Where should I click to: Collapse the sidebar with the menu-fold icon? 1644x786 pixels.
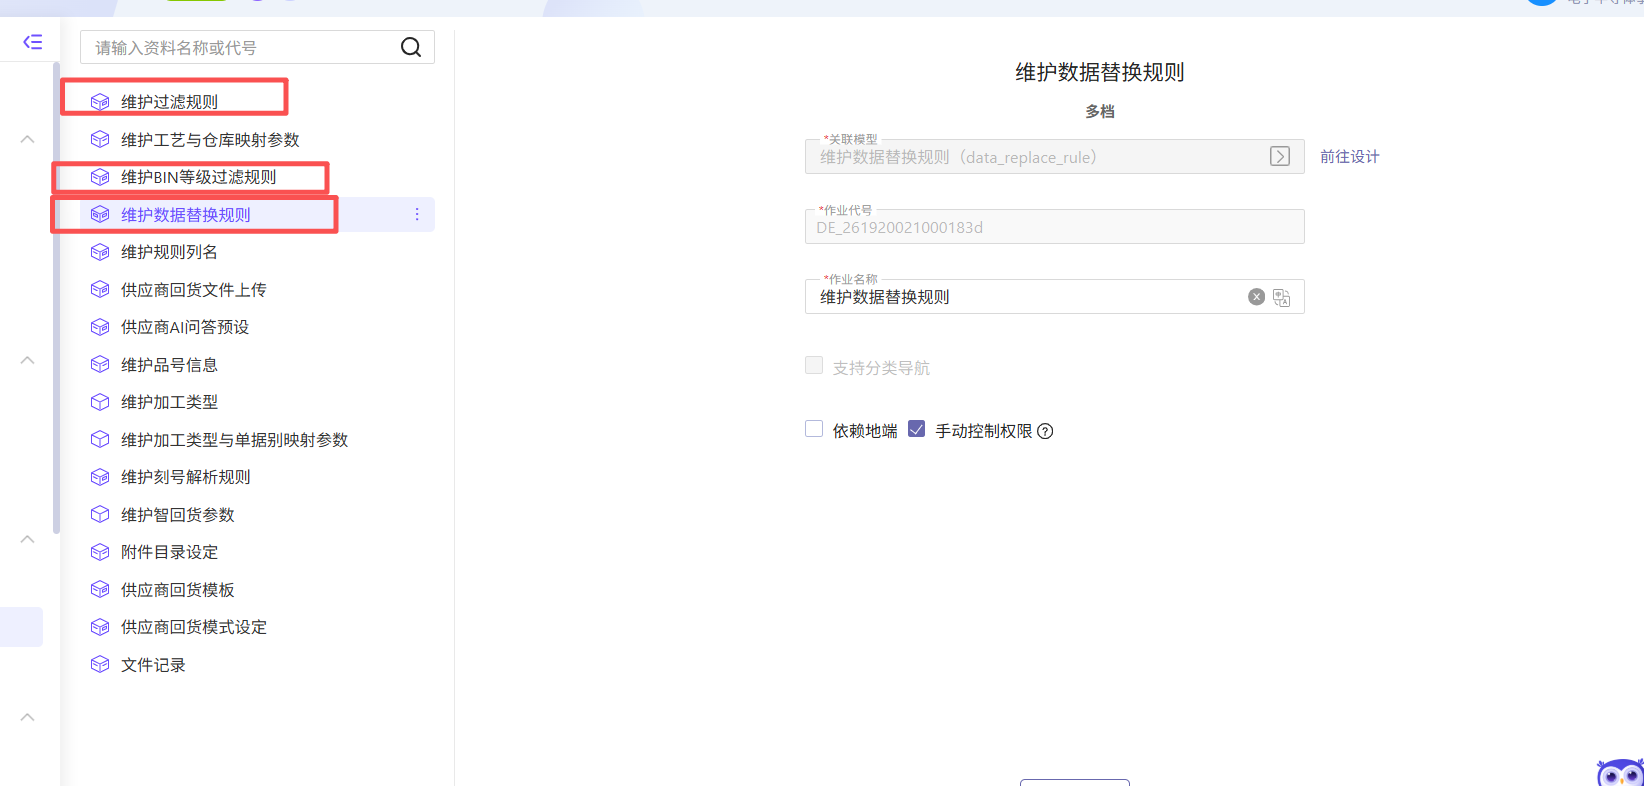pos(32,42)
